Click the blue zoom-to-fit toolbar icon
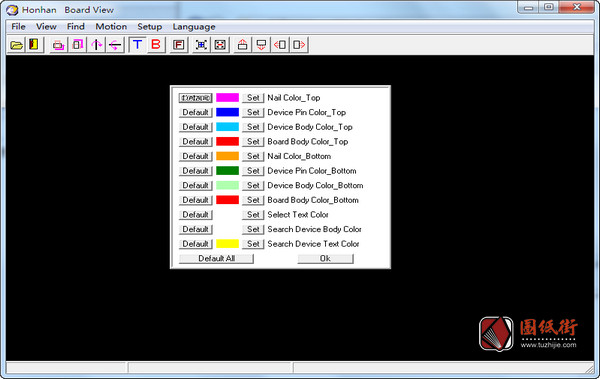Image resolution: width=600 pixels, height=379 pixels. click(x=201, y=45)
